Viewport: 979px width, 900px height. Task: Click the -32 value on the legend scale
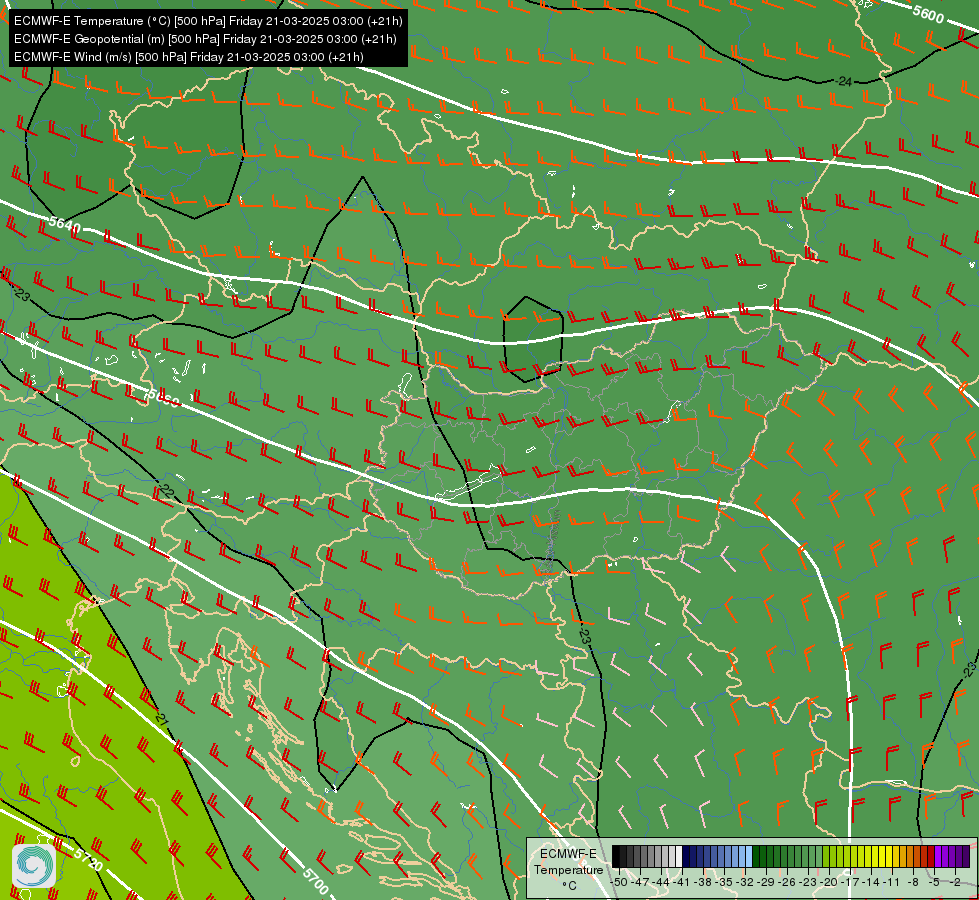(x=745, y=882)
